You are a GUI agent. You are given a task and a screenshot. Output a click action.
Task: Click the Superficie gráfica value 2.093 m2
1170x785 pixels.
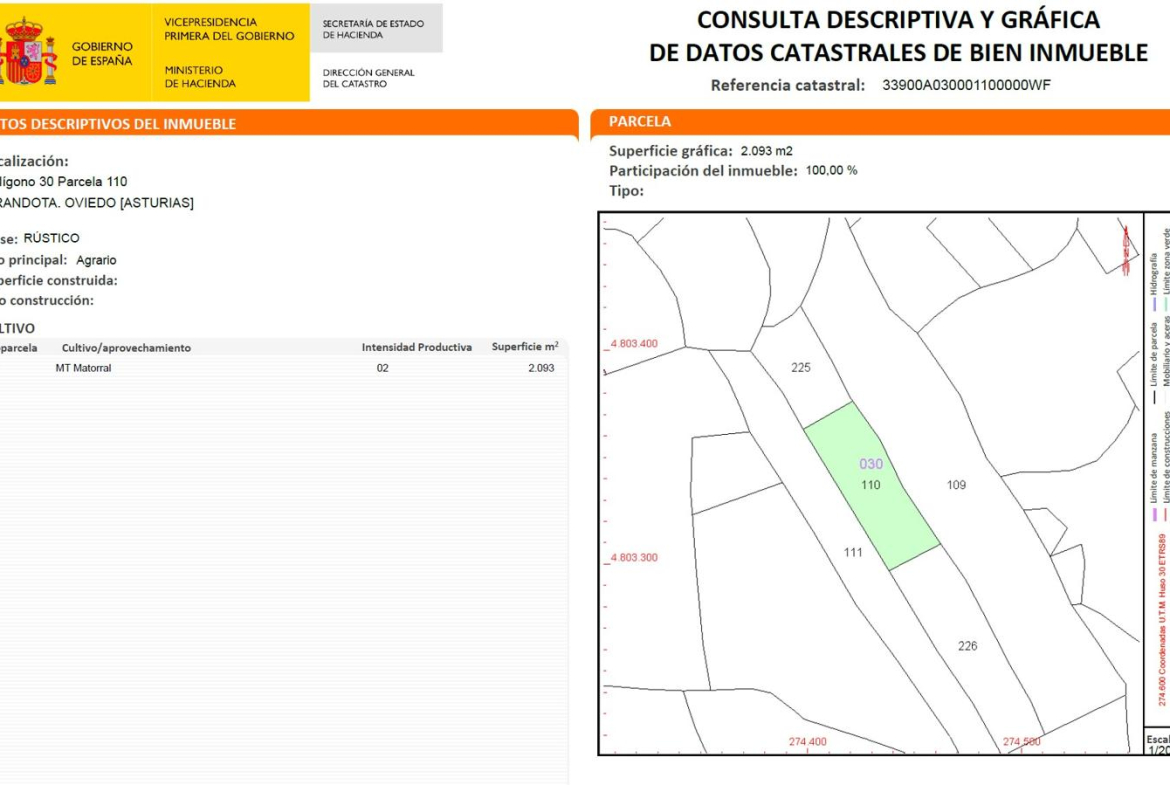click(x=766, y=151)
